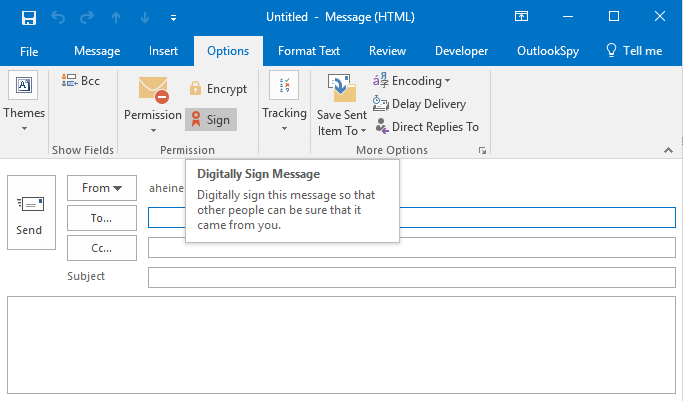
Task: Collapse the ribbon with the arrow
Action: [x=667, y=150]
